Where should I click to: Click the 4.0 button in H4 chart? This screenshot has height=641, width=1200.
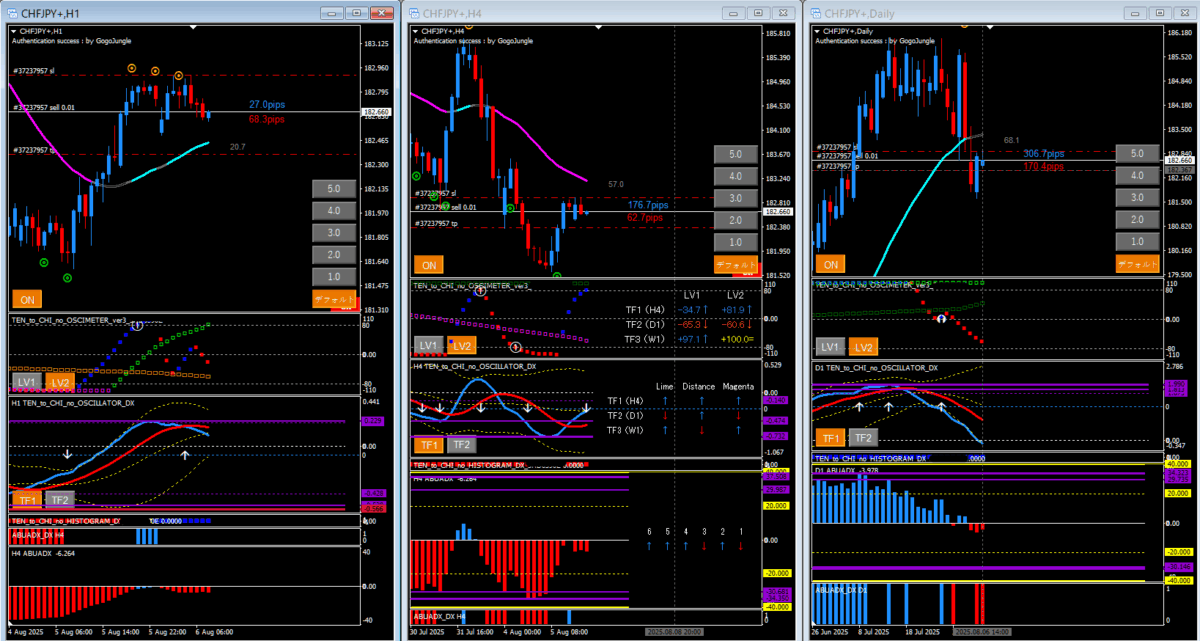(736, 176)
